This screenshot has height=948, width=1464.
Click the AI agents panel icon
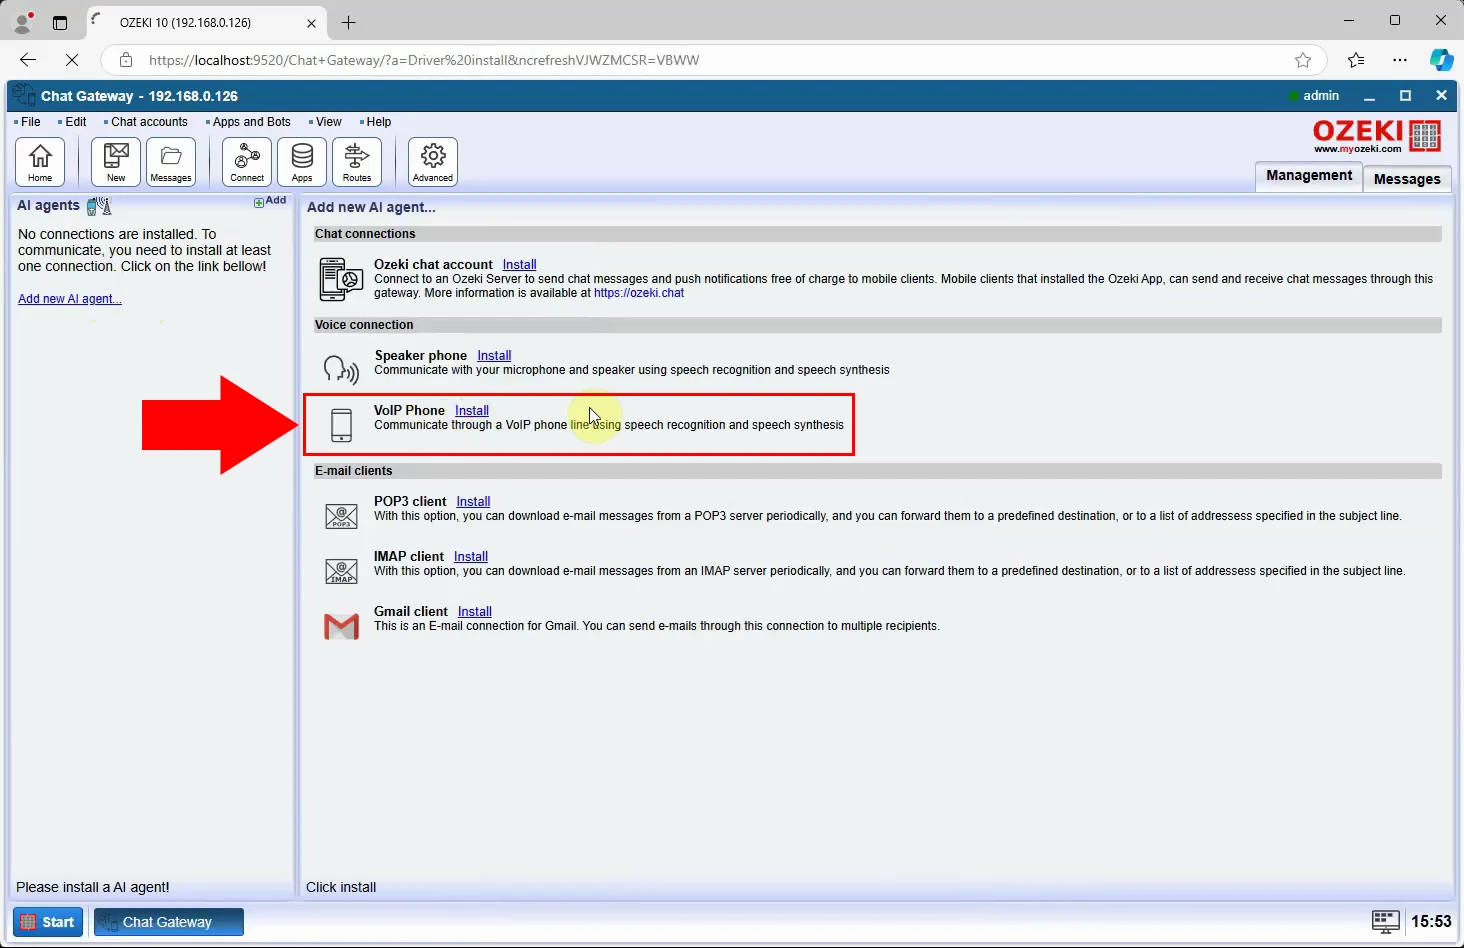[99, 206]
